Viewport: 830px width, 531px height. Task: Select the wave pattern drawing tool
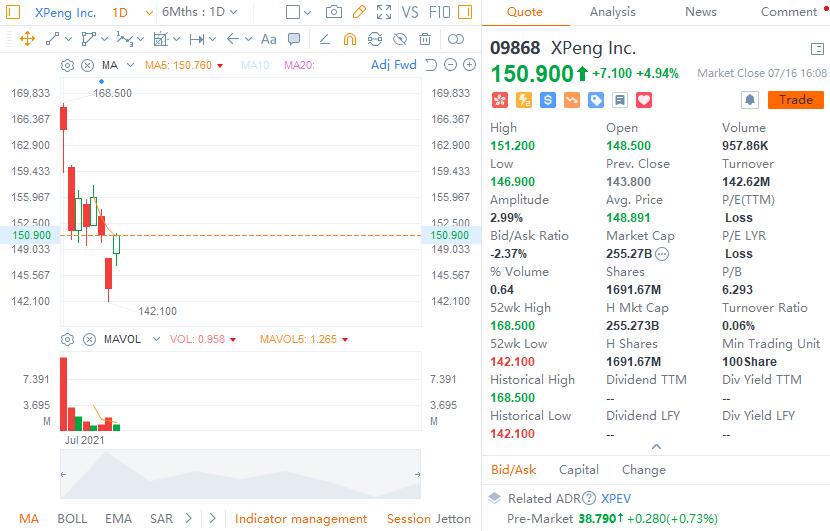(125, 39)
